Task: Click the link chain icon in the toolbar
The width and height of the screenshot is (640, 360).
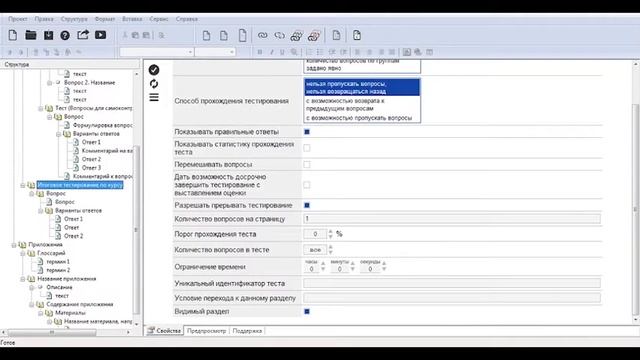Action: click(x=262, y=36)
